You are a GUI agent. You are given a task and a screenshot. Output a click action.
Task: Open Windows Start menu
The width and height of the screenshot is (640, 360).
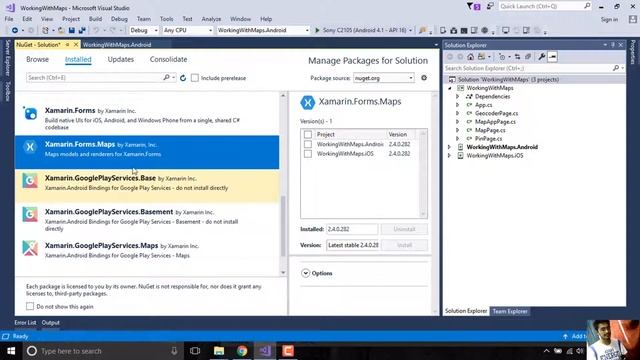click(11, 351)
